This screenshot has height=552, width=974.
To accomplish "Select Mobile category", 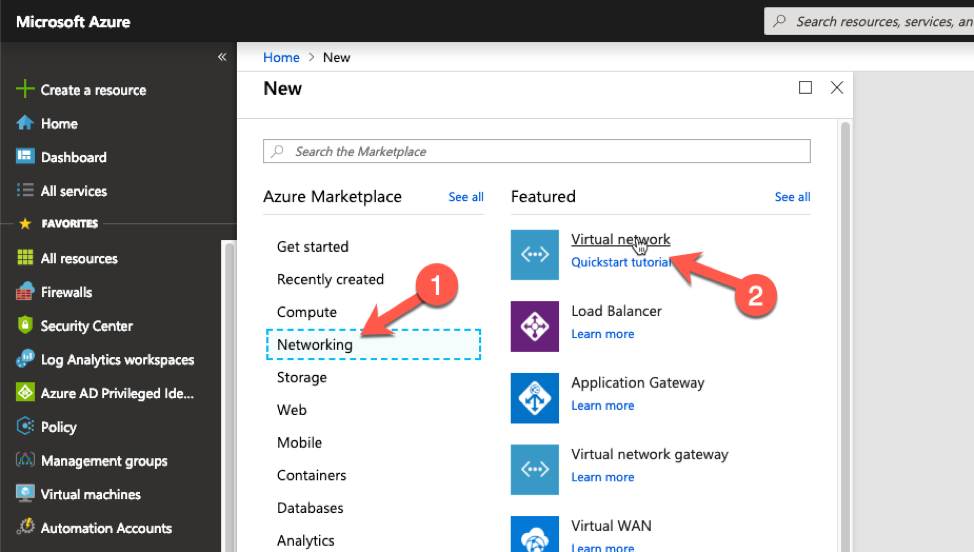I will (x=299, y=443).
